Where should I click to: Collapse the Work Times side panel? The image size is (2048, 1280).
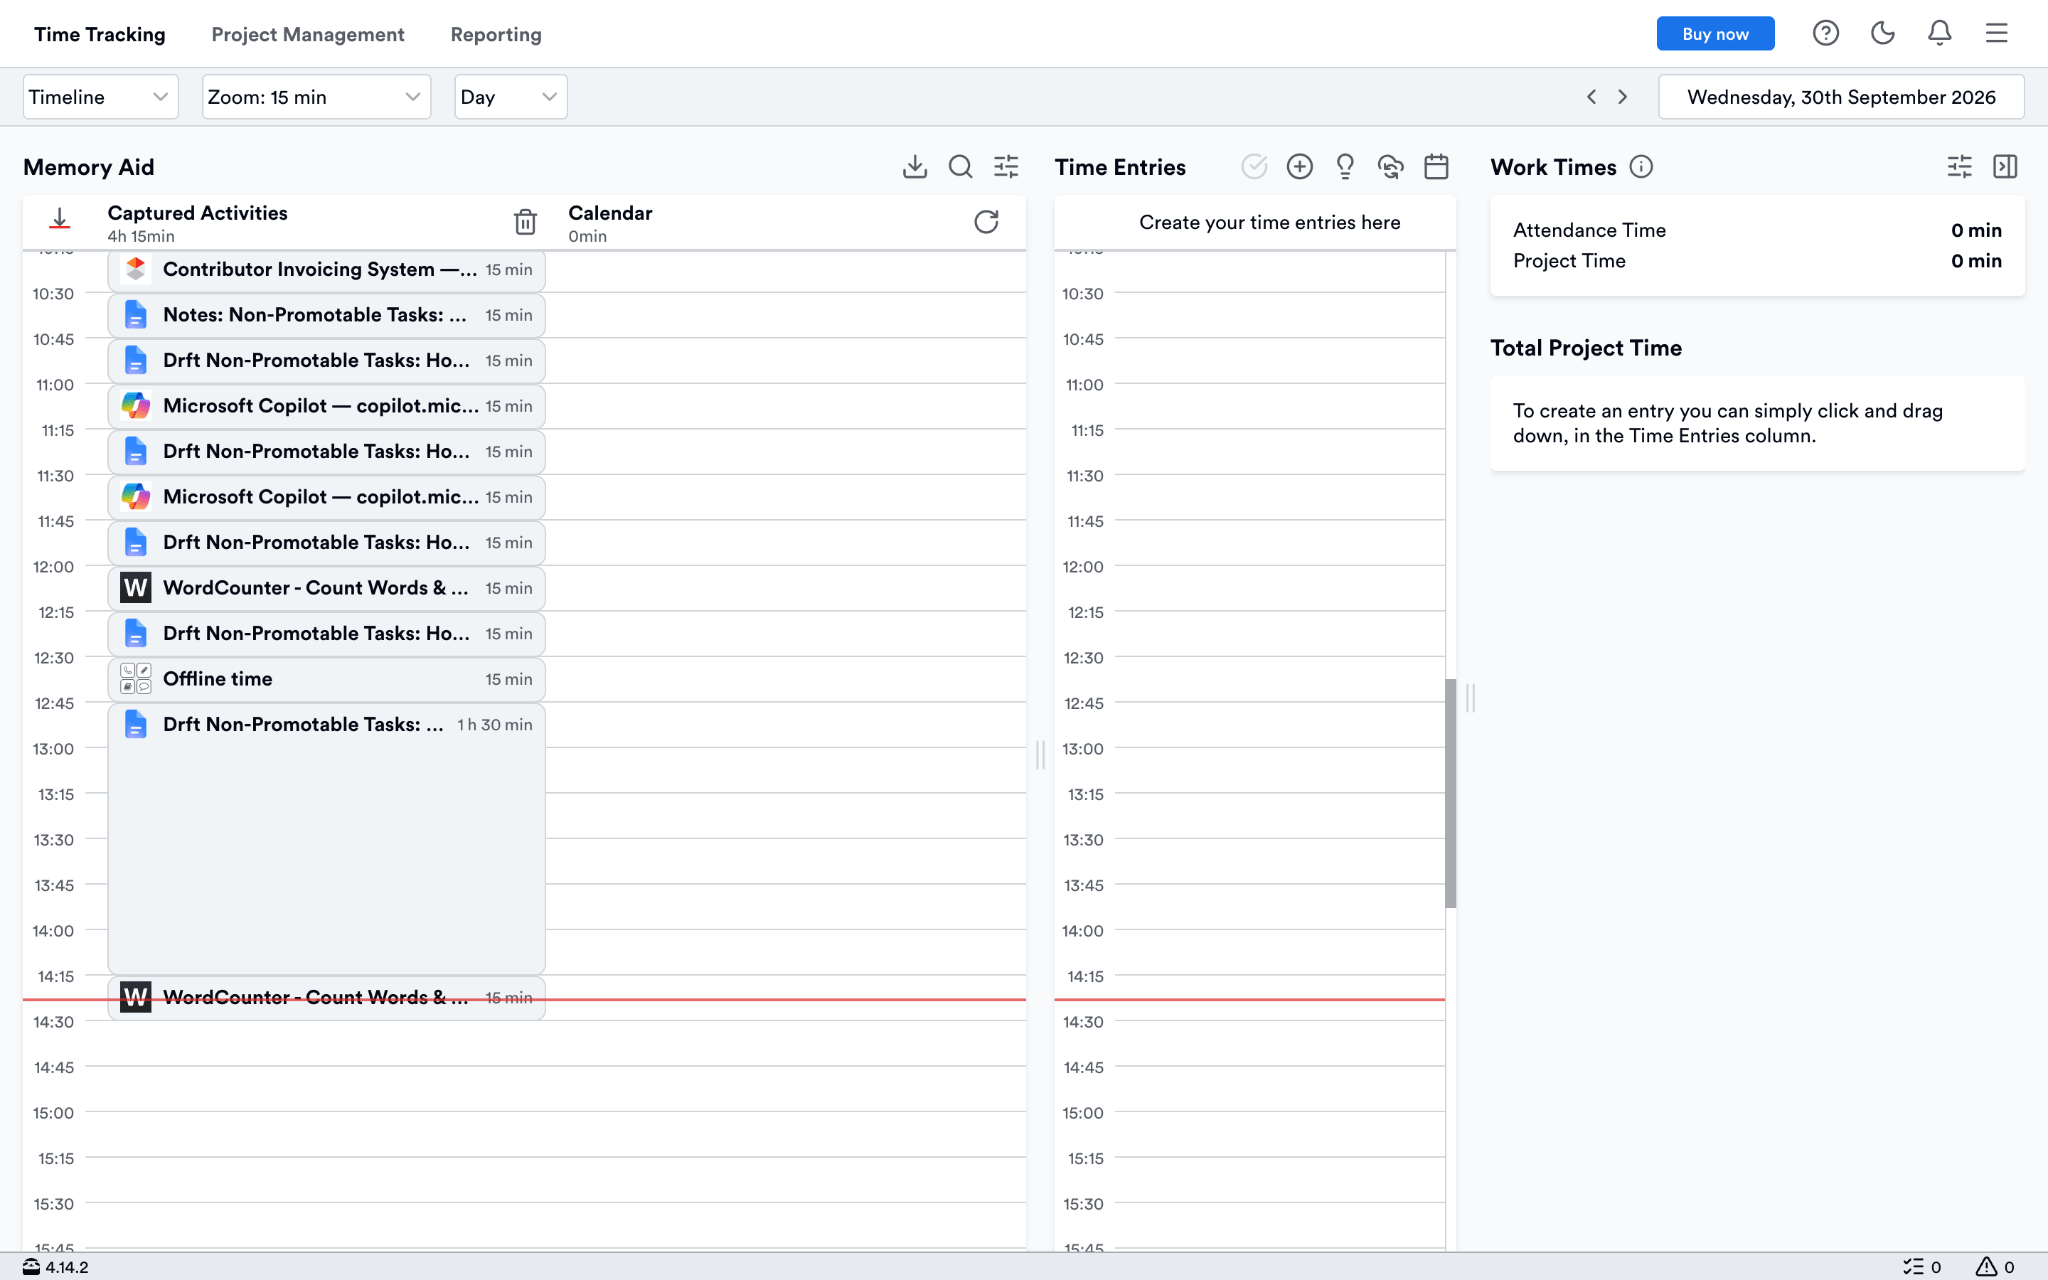(2005, 167)
